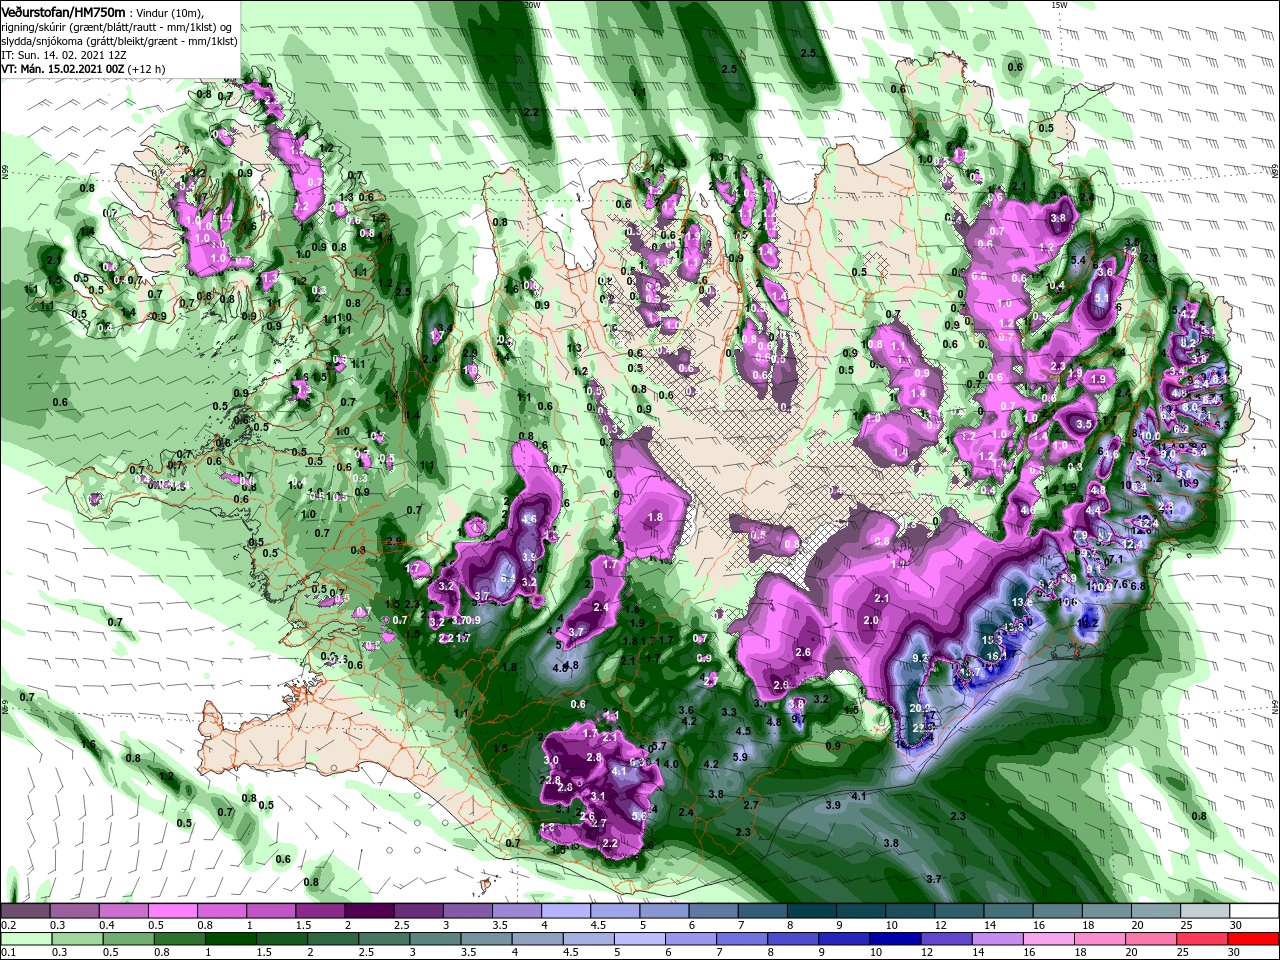1280x960 pixels.
Task: Click the 0.2 label on the upper legend
Action: pyautogui.click(x=9, y=925)
